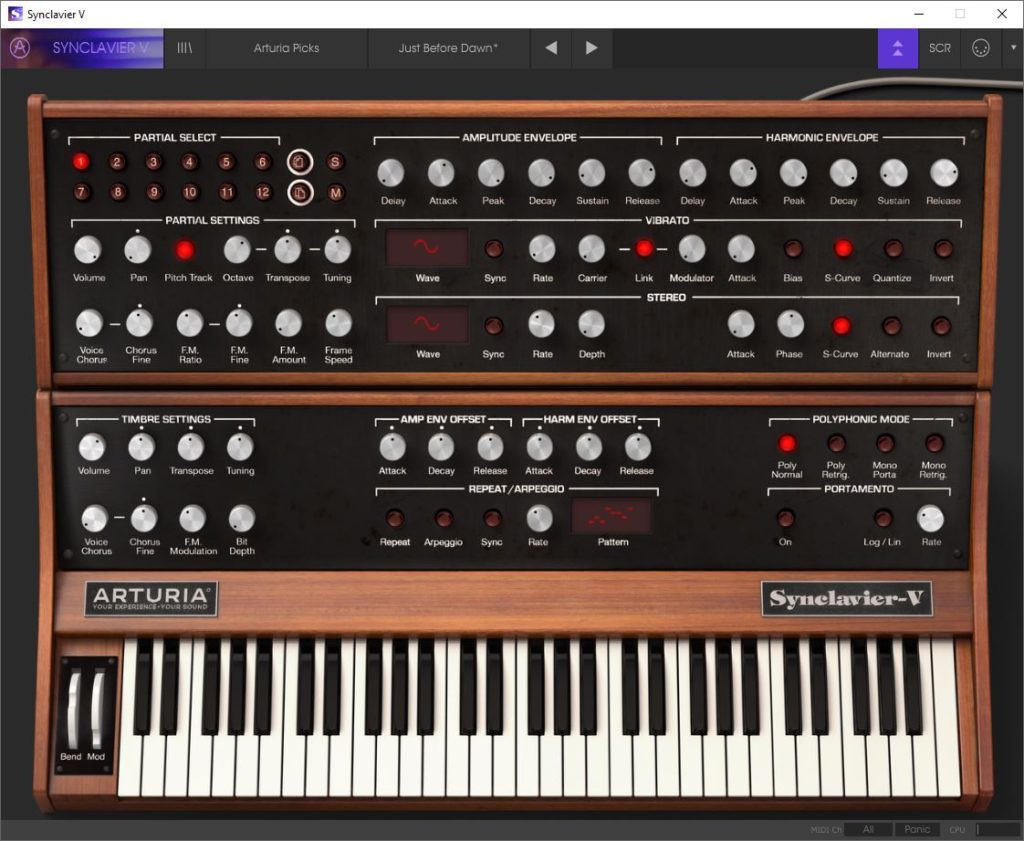Click the Arturia logo menu icon
The height and width of the screenshot is (841, 1024).
pos(20,48)
